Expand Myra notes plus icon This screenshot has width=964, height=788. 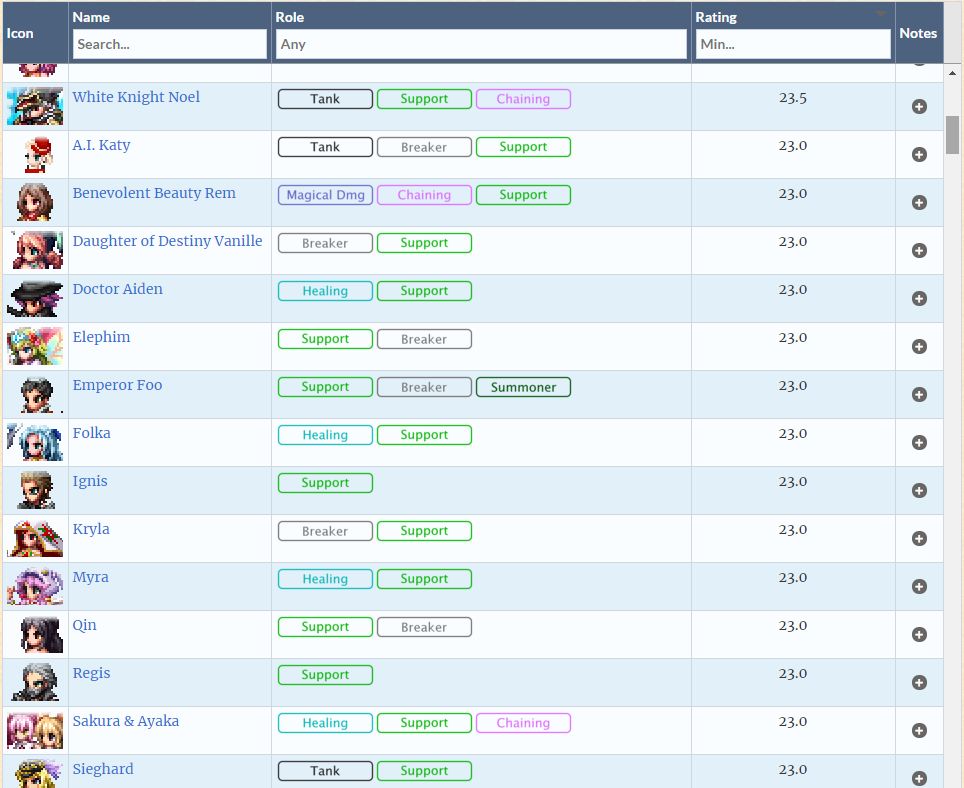(919, 586)
